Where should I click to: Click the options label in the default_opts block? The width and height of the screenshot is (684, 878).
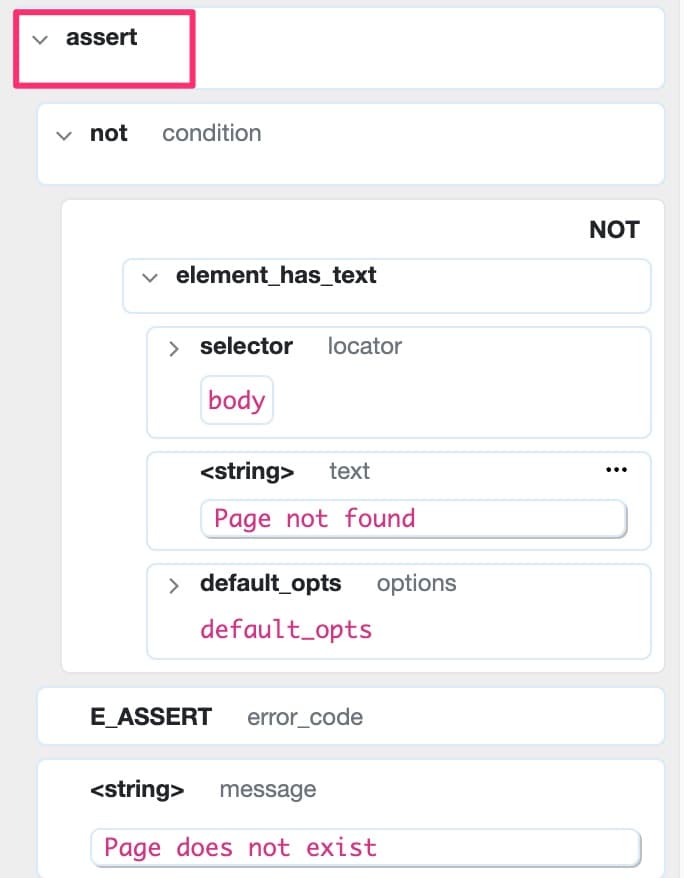coord(416,584)
